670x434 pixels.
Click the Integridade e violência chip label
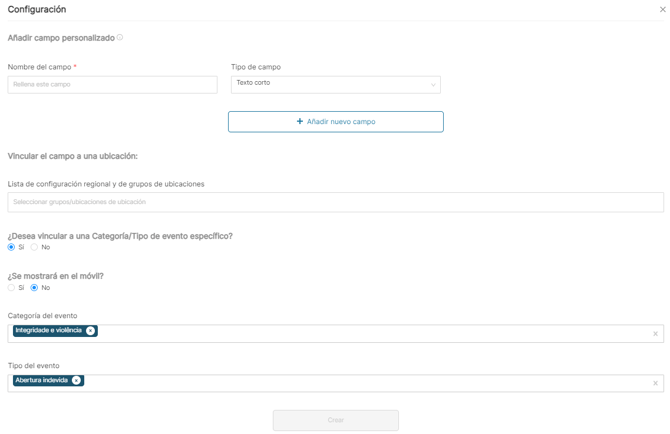49,331
